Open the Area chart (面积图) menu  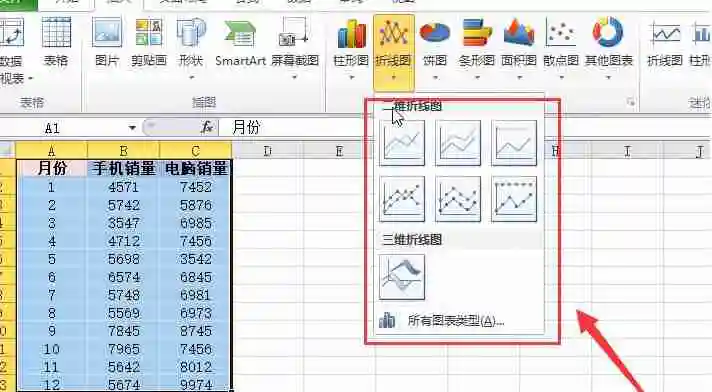[x=519, y=48]
